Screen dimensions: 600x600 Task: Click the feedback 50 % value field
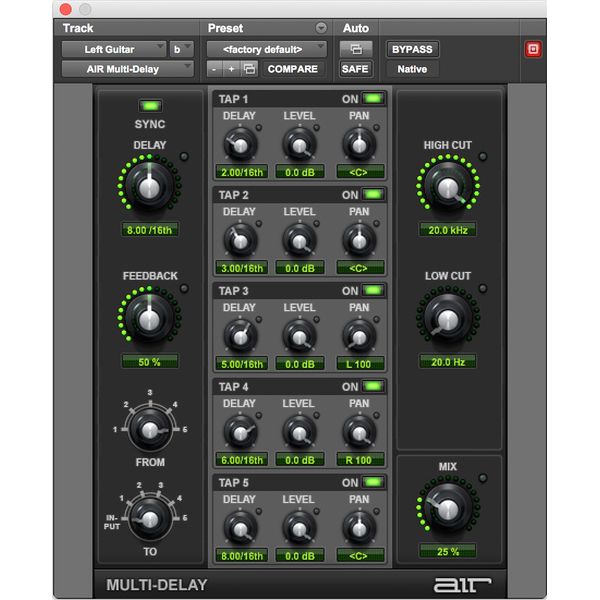click(x=150, y=362)
